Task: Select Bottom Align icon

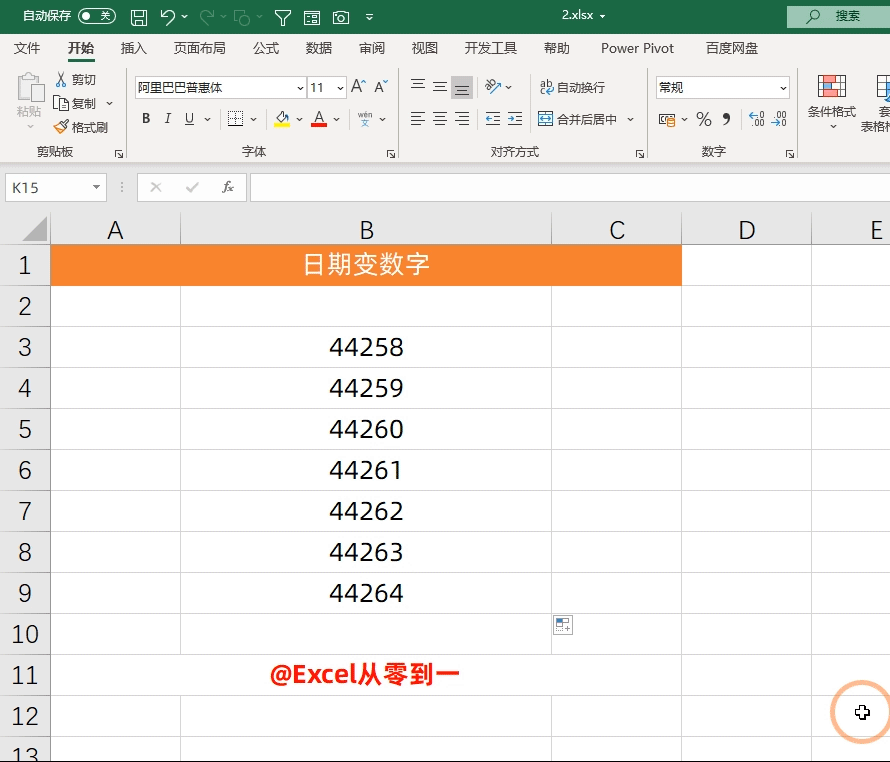Action: click(462, 87)
